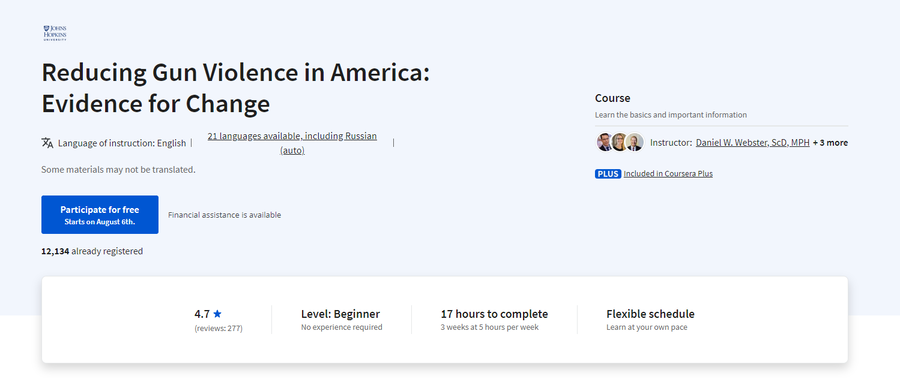The image size is (900, 382).
Task: Open the 21 languages available link
Action: pyautogui.click(x=292, y=143)
